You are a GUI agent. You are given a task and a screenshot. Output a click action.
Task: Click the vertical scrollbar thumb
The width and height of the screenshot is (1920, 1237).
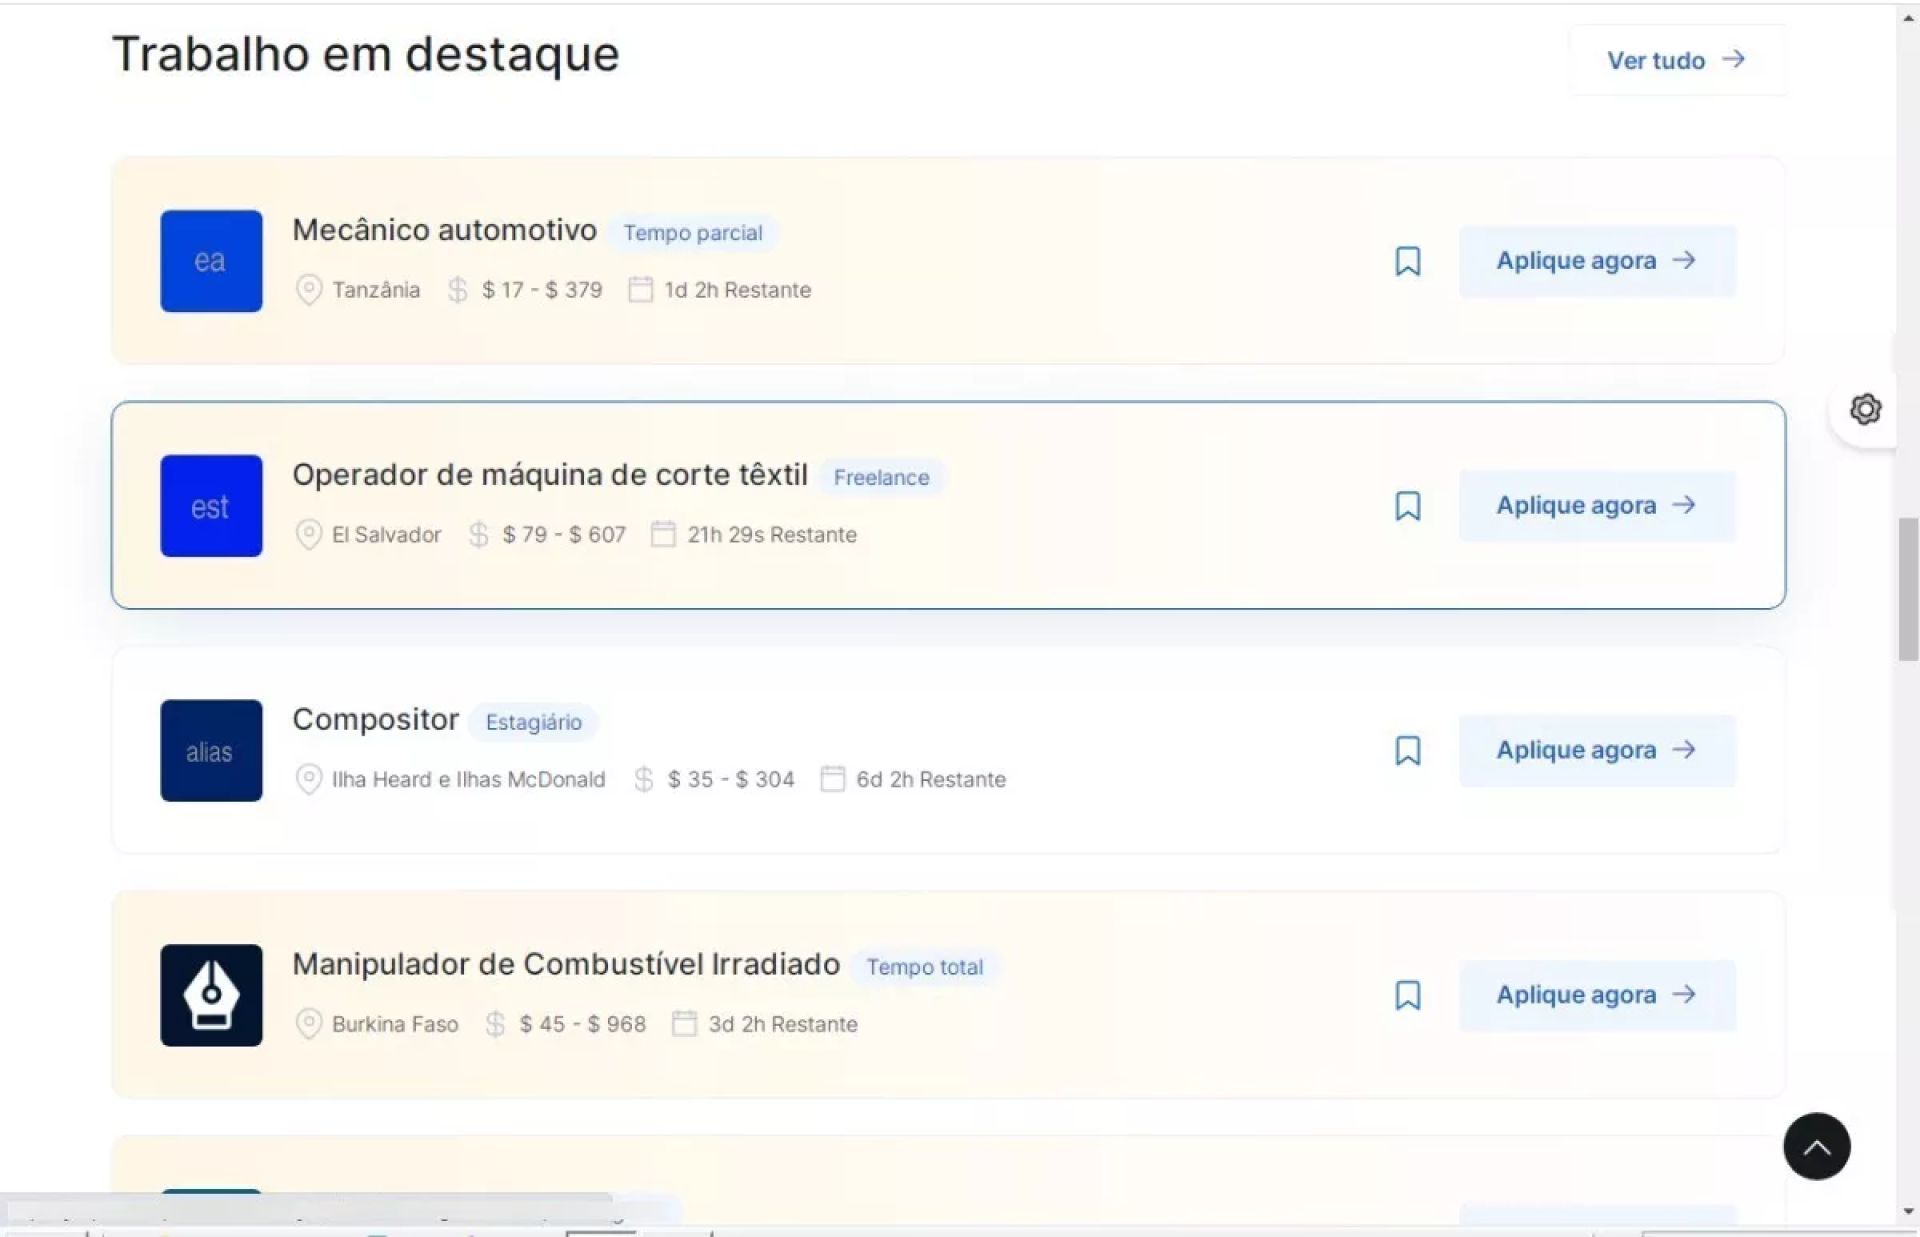point(1908,590)
